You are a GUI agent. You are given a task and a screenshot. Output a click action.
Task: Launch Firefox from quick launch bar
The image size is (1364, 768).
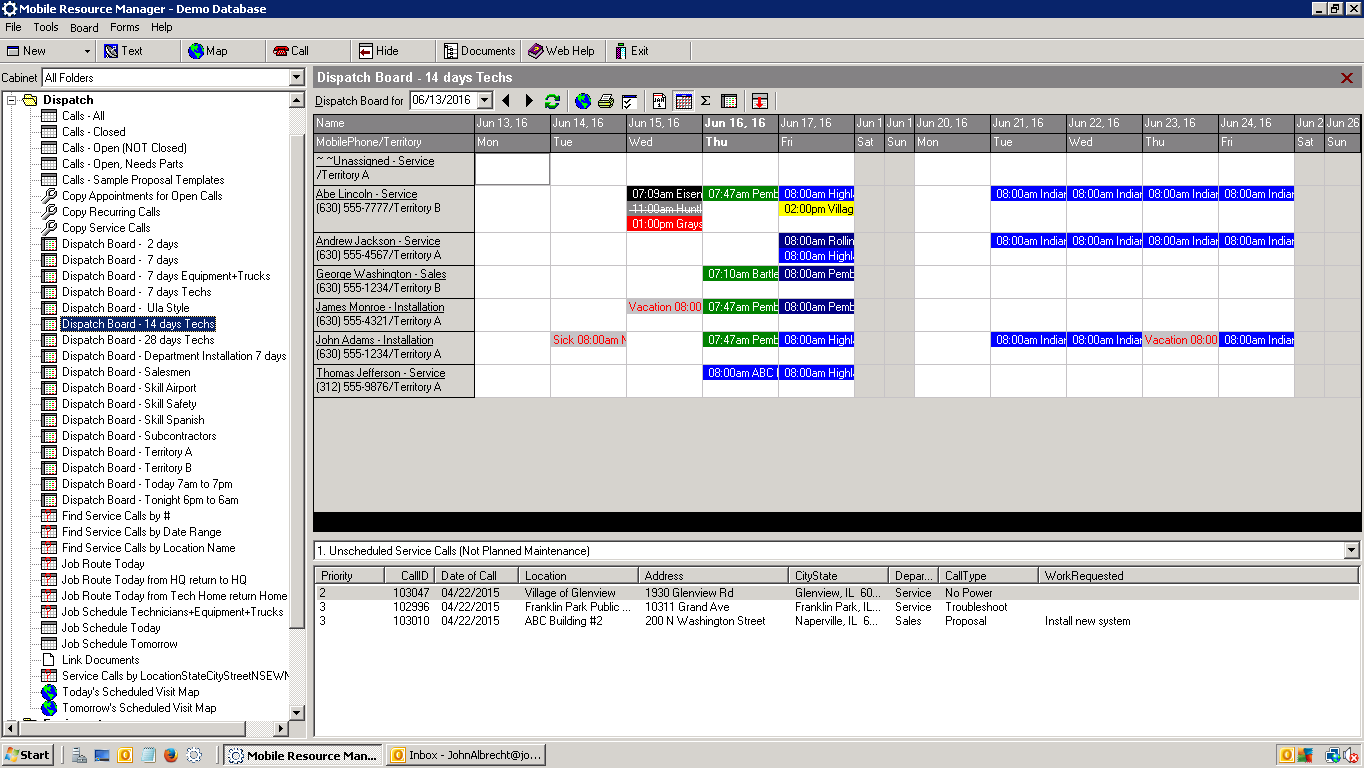(x=171, y=756)
